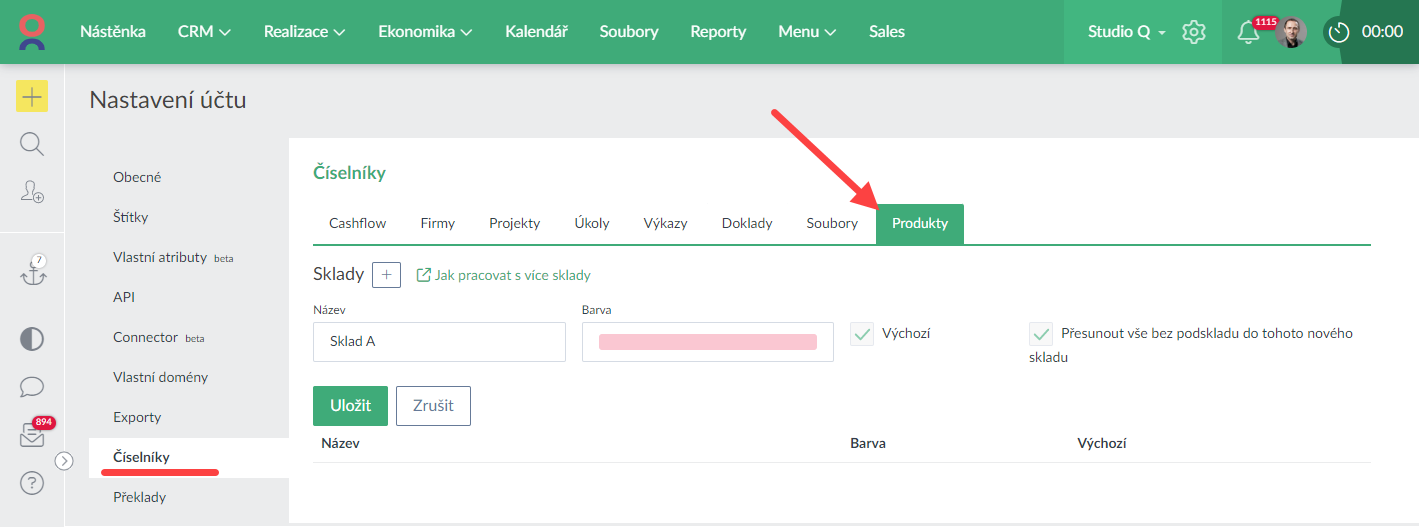
Task: Toggle the half-circle contrast icon
Action: 32,339
